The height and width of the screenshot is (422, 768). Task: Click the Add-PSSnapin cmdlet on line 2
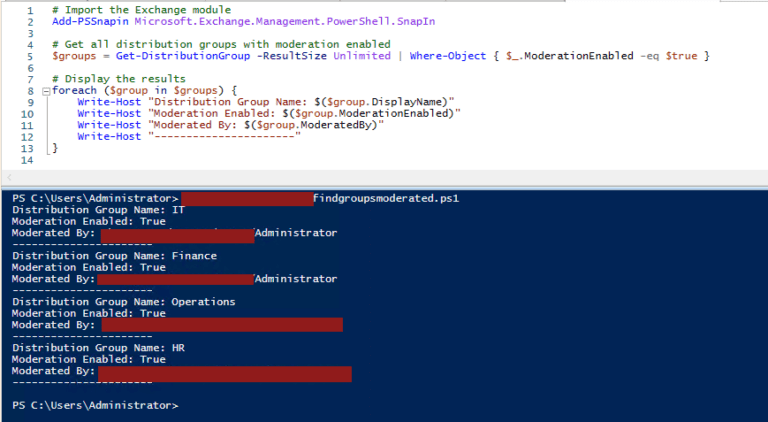pyautogui.click(x=90, y=22)
